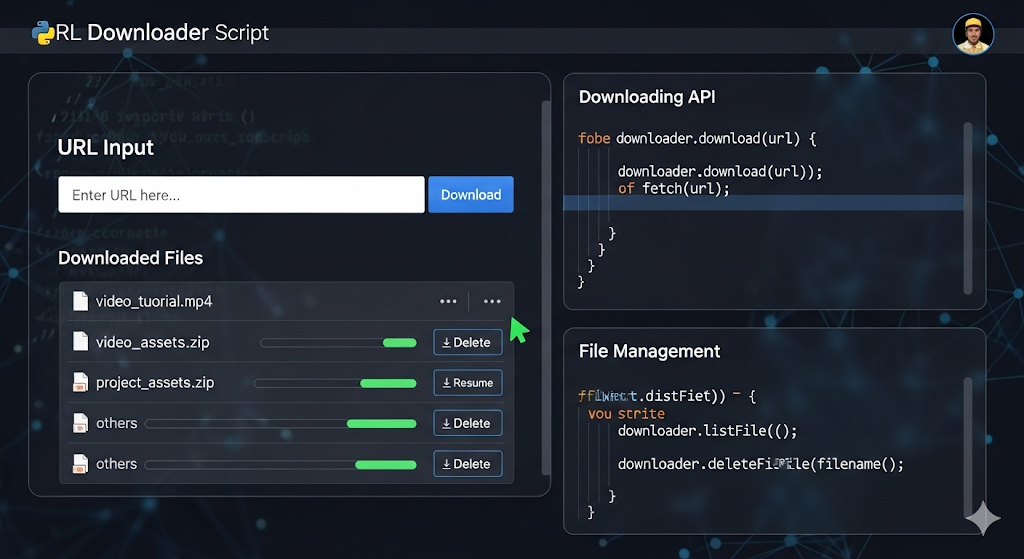Click the blue Download button

coord(471,195)
